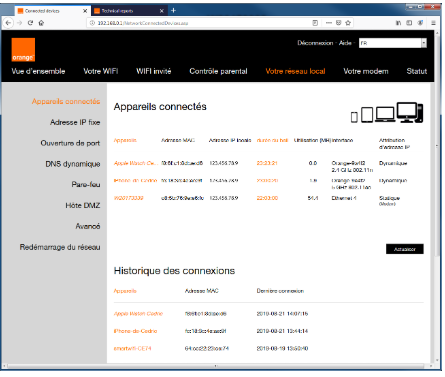Select Contrôle parental menu
Viewport: 445px width, 377px height.
click(218, 71)
